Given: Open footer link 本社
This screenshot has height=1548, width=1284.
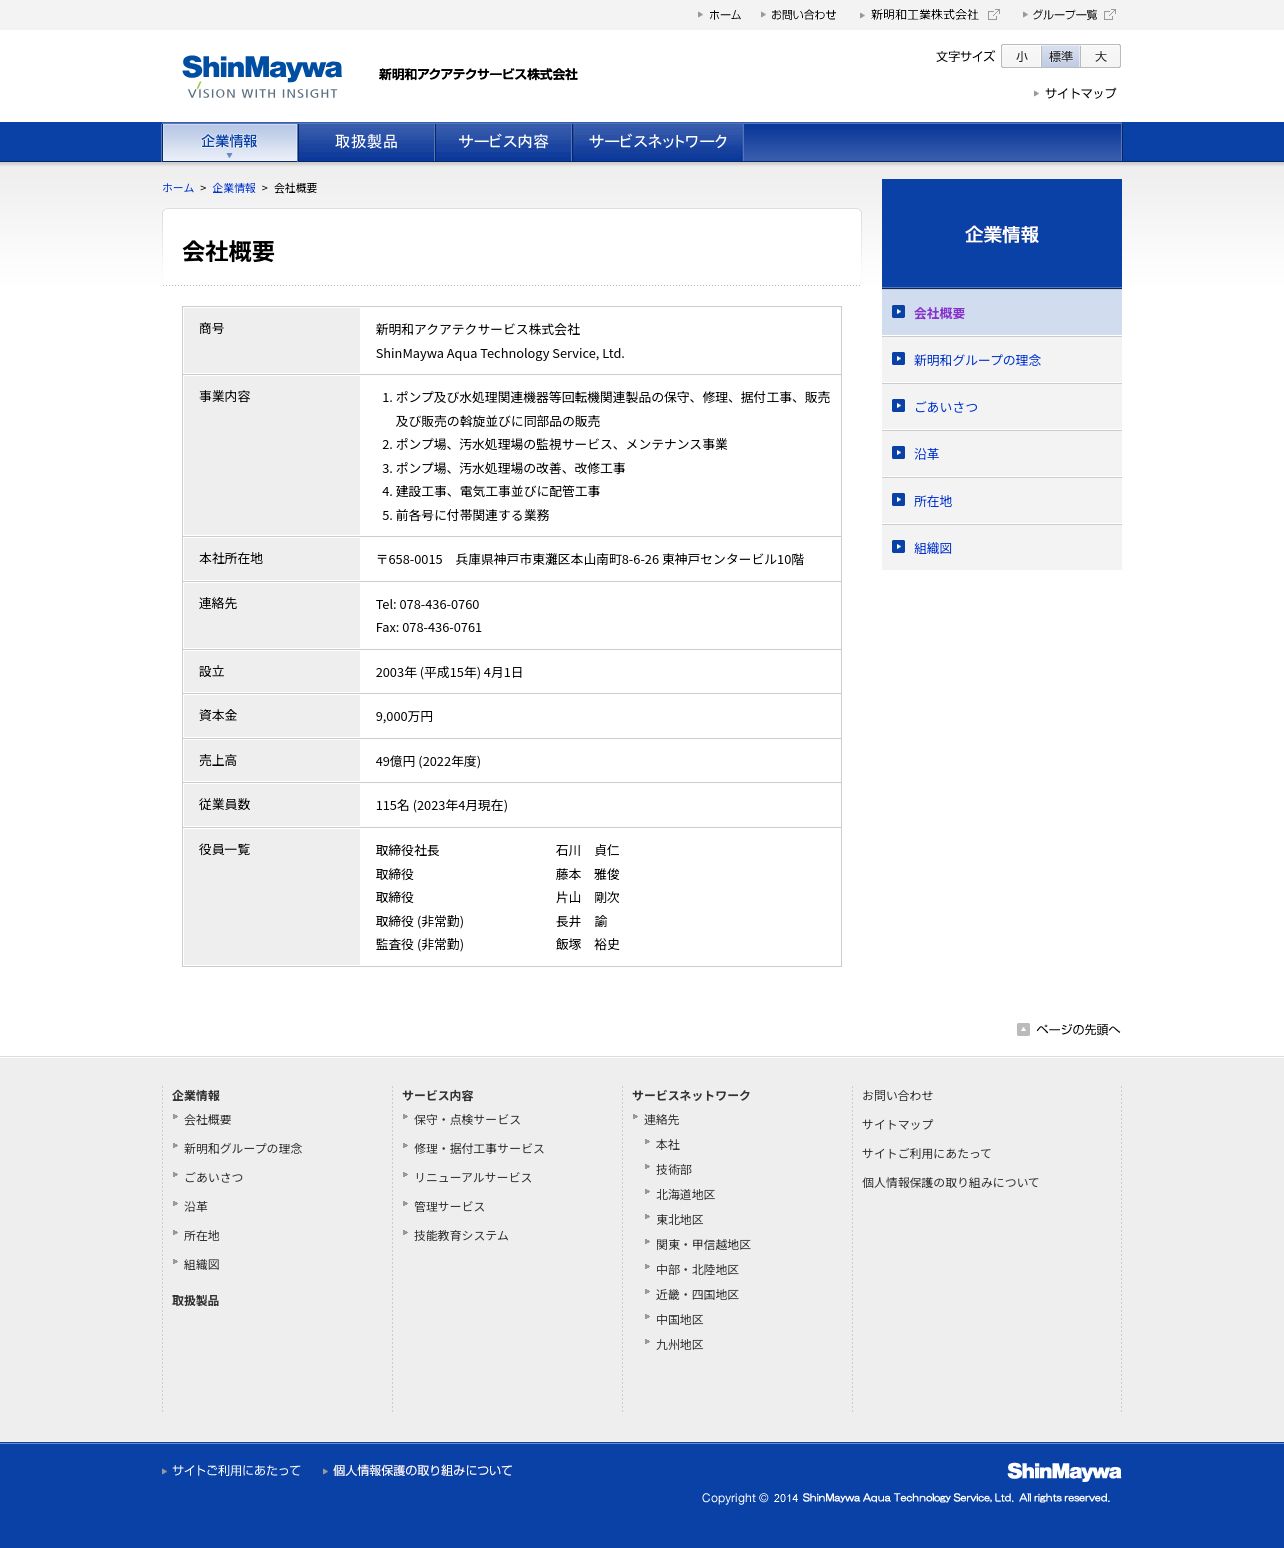Looking at the screenshot, I should pos(668,1145).
